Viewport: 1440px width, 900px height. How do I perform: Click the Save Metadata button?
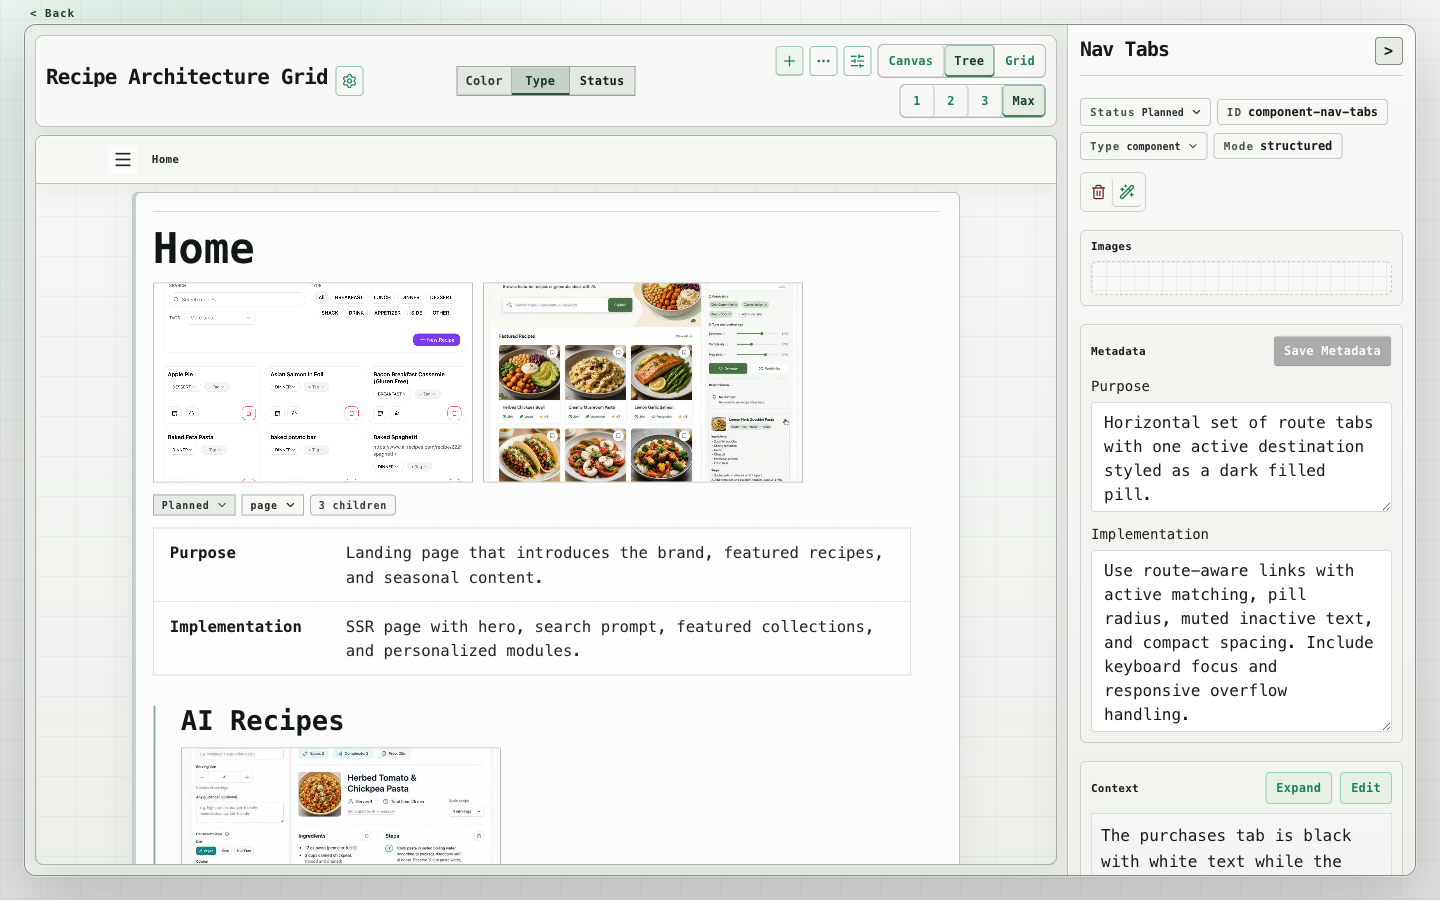pyautogui.click(x=1332, y=351)
